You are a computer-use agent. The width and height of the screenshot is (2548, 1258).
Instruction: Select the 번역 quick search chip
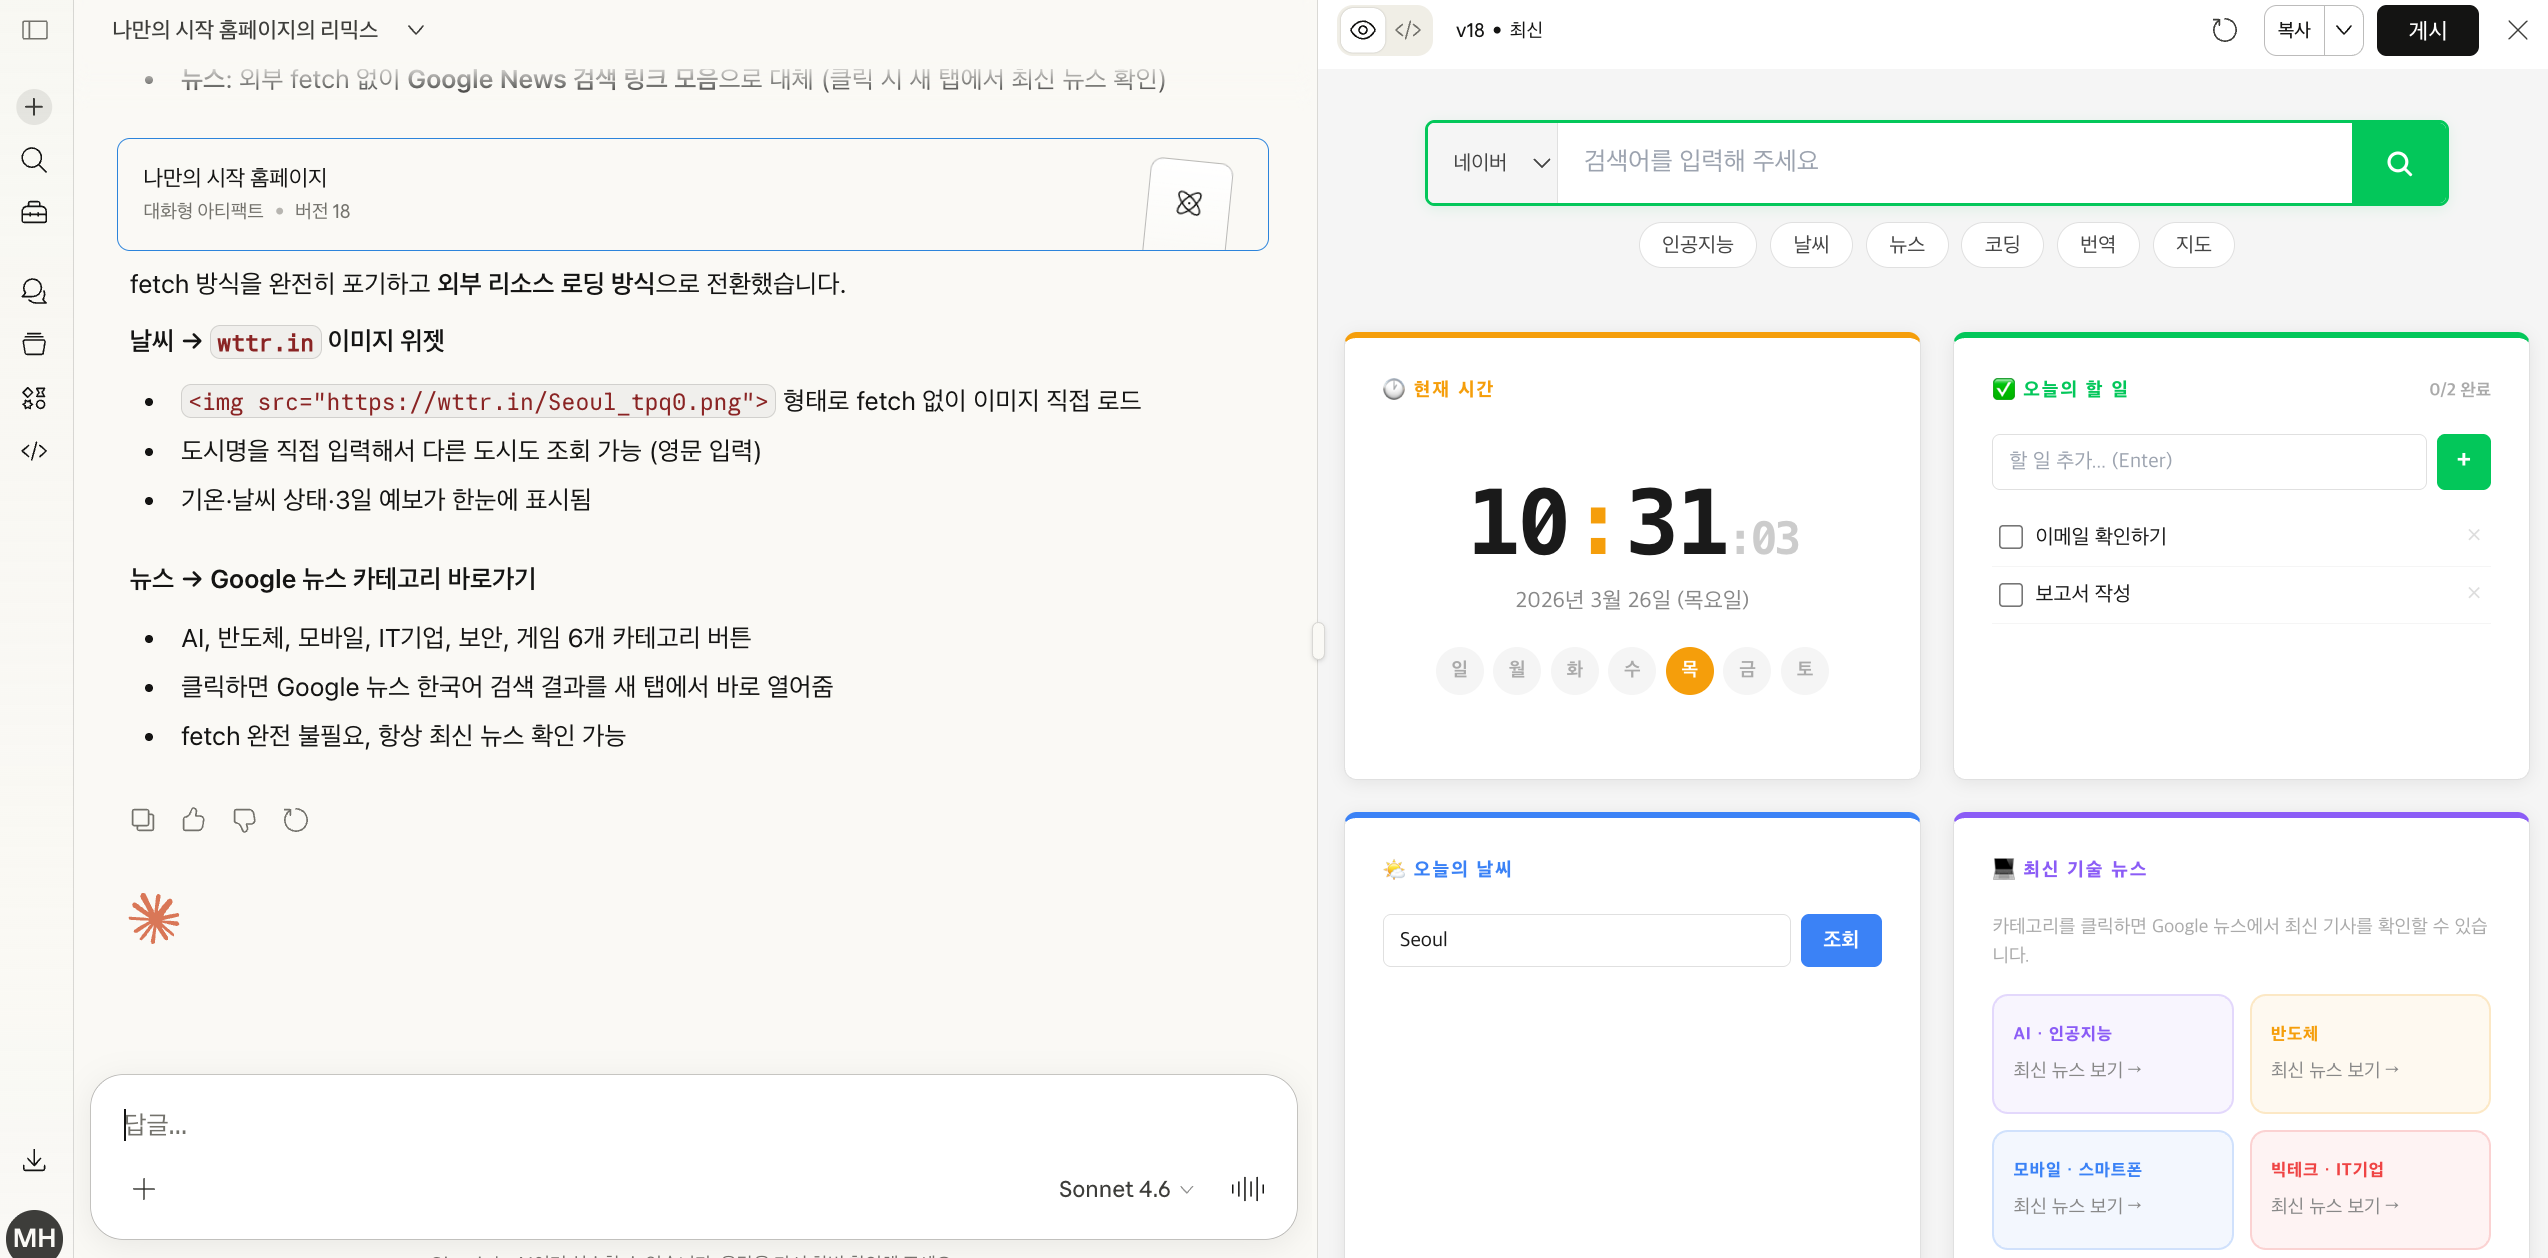click(x=2097, y=245)
